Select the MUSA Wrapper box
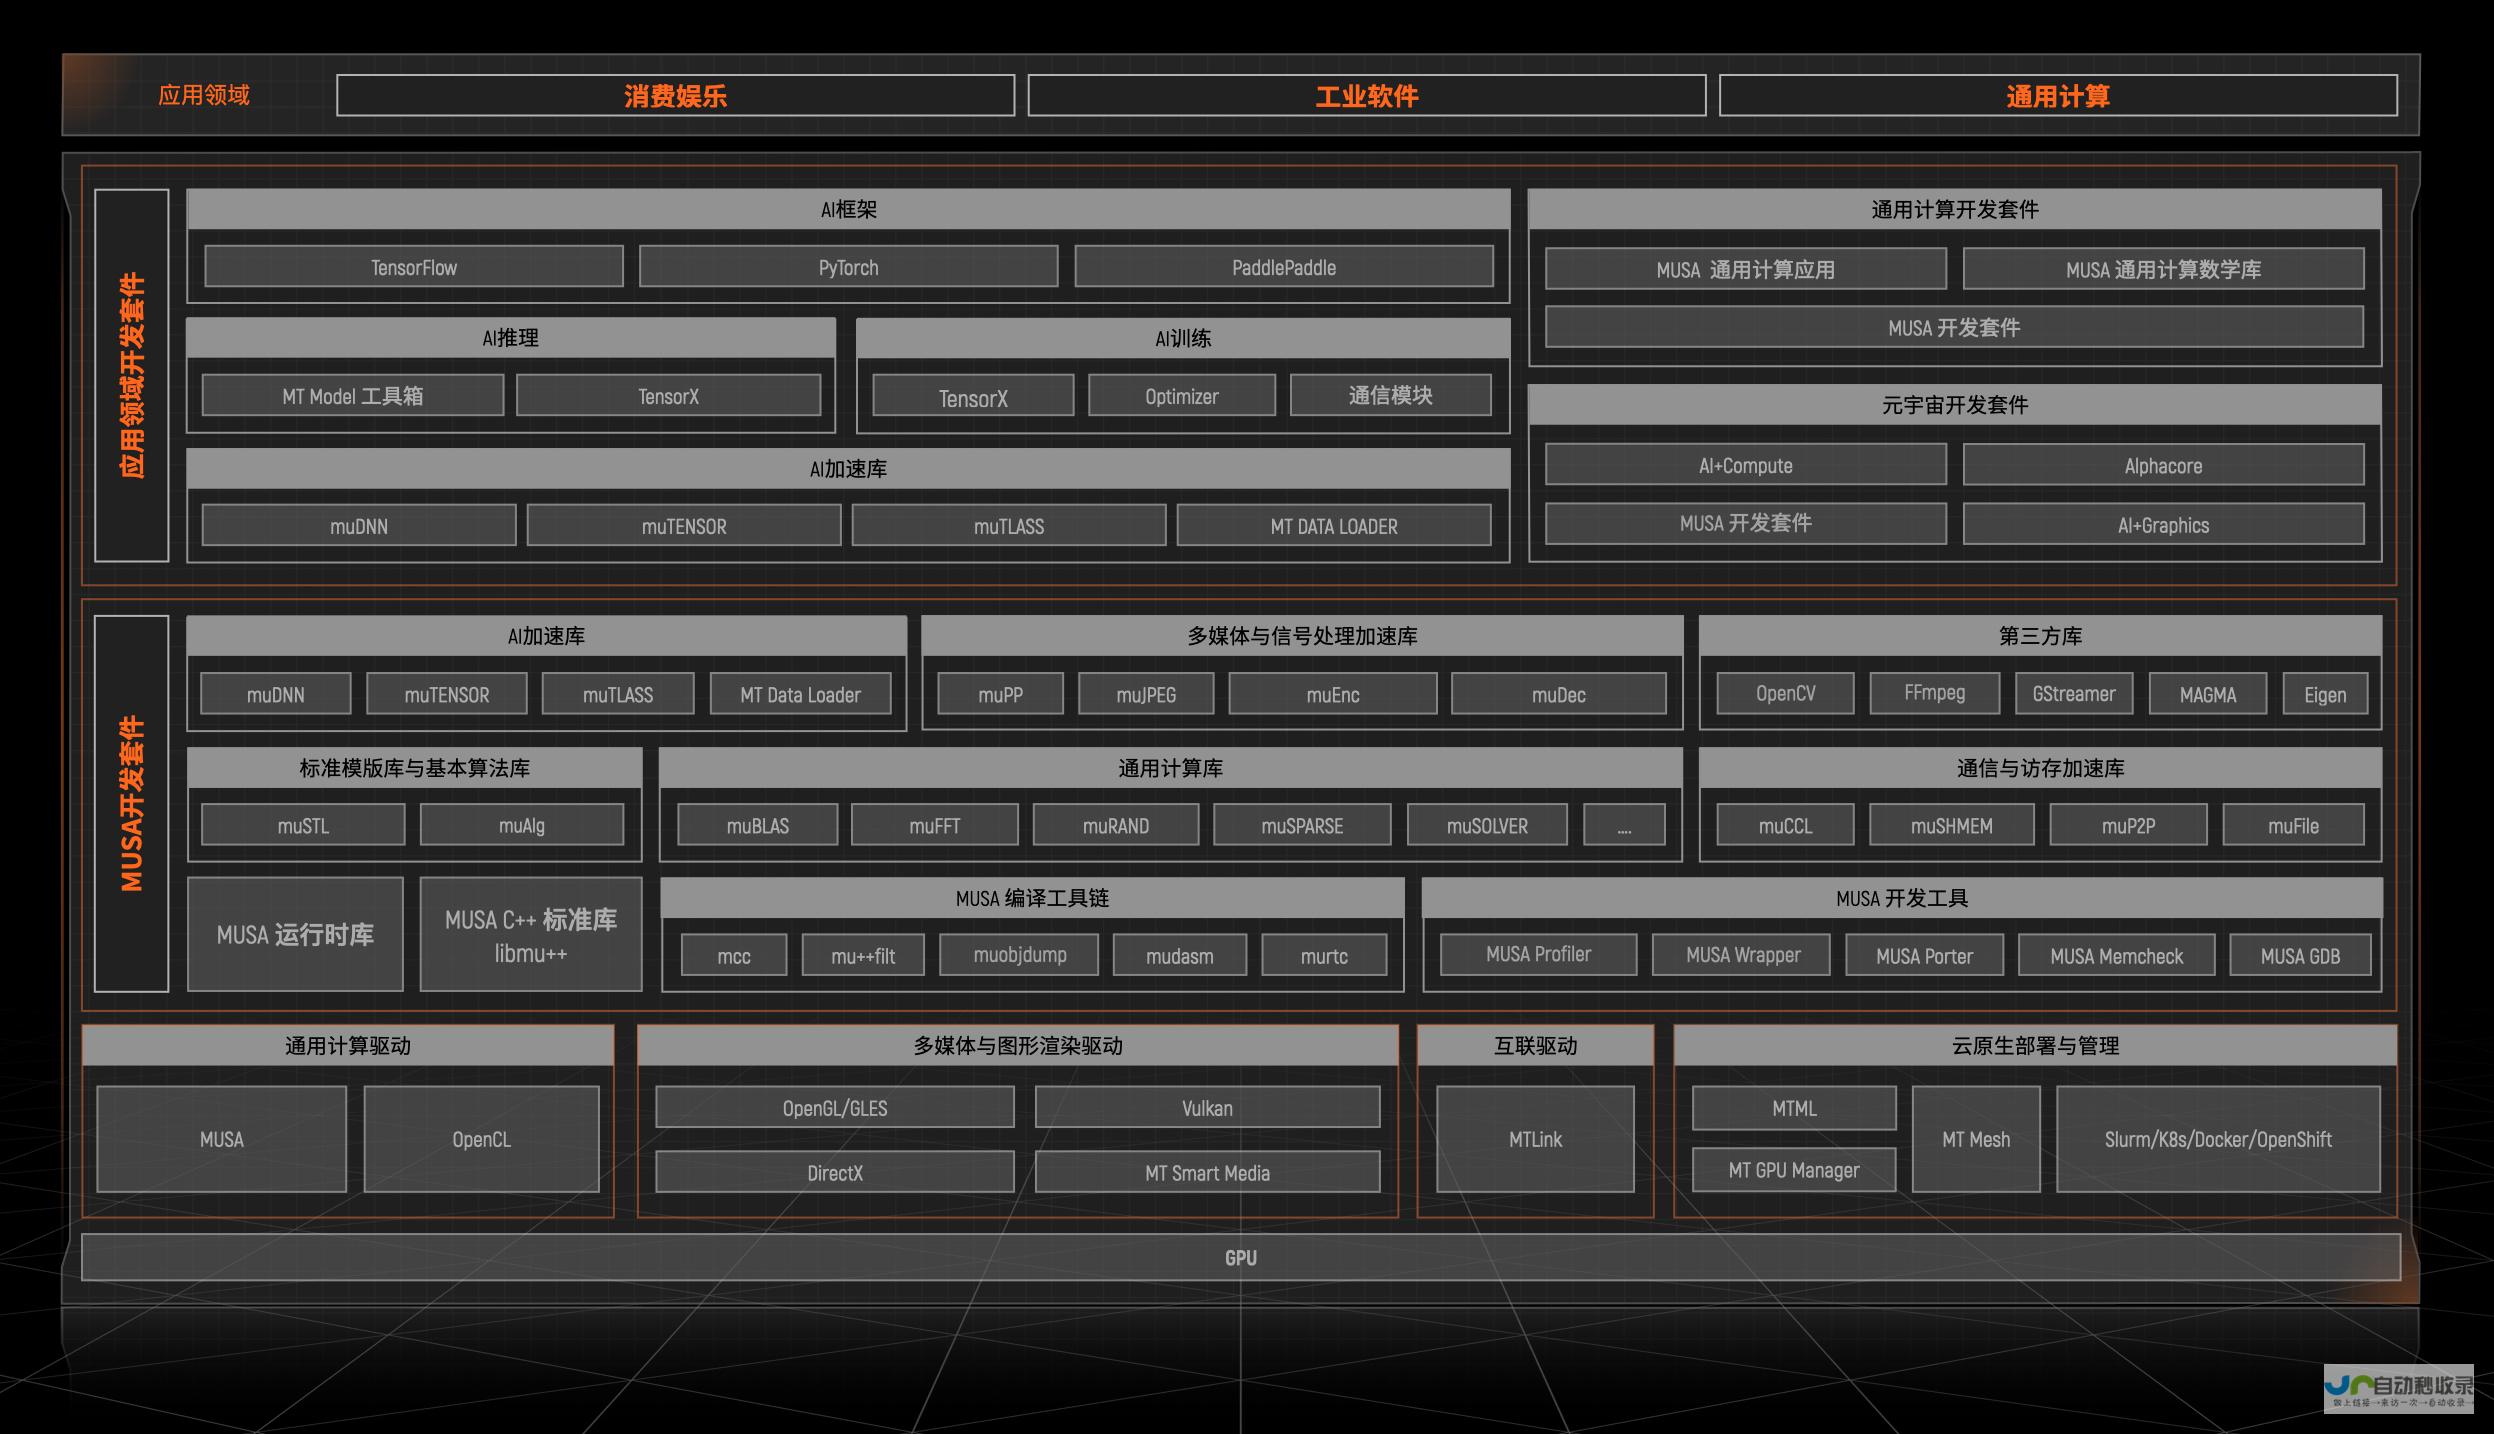This screenshot has height=1434, width=2494. [1743, 954]
